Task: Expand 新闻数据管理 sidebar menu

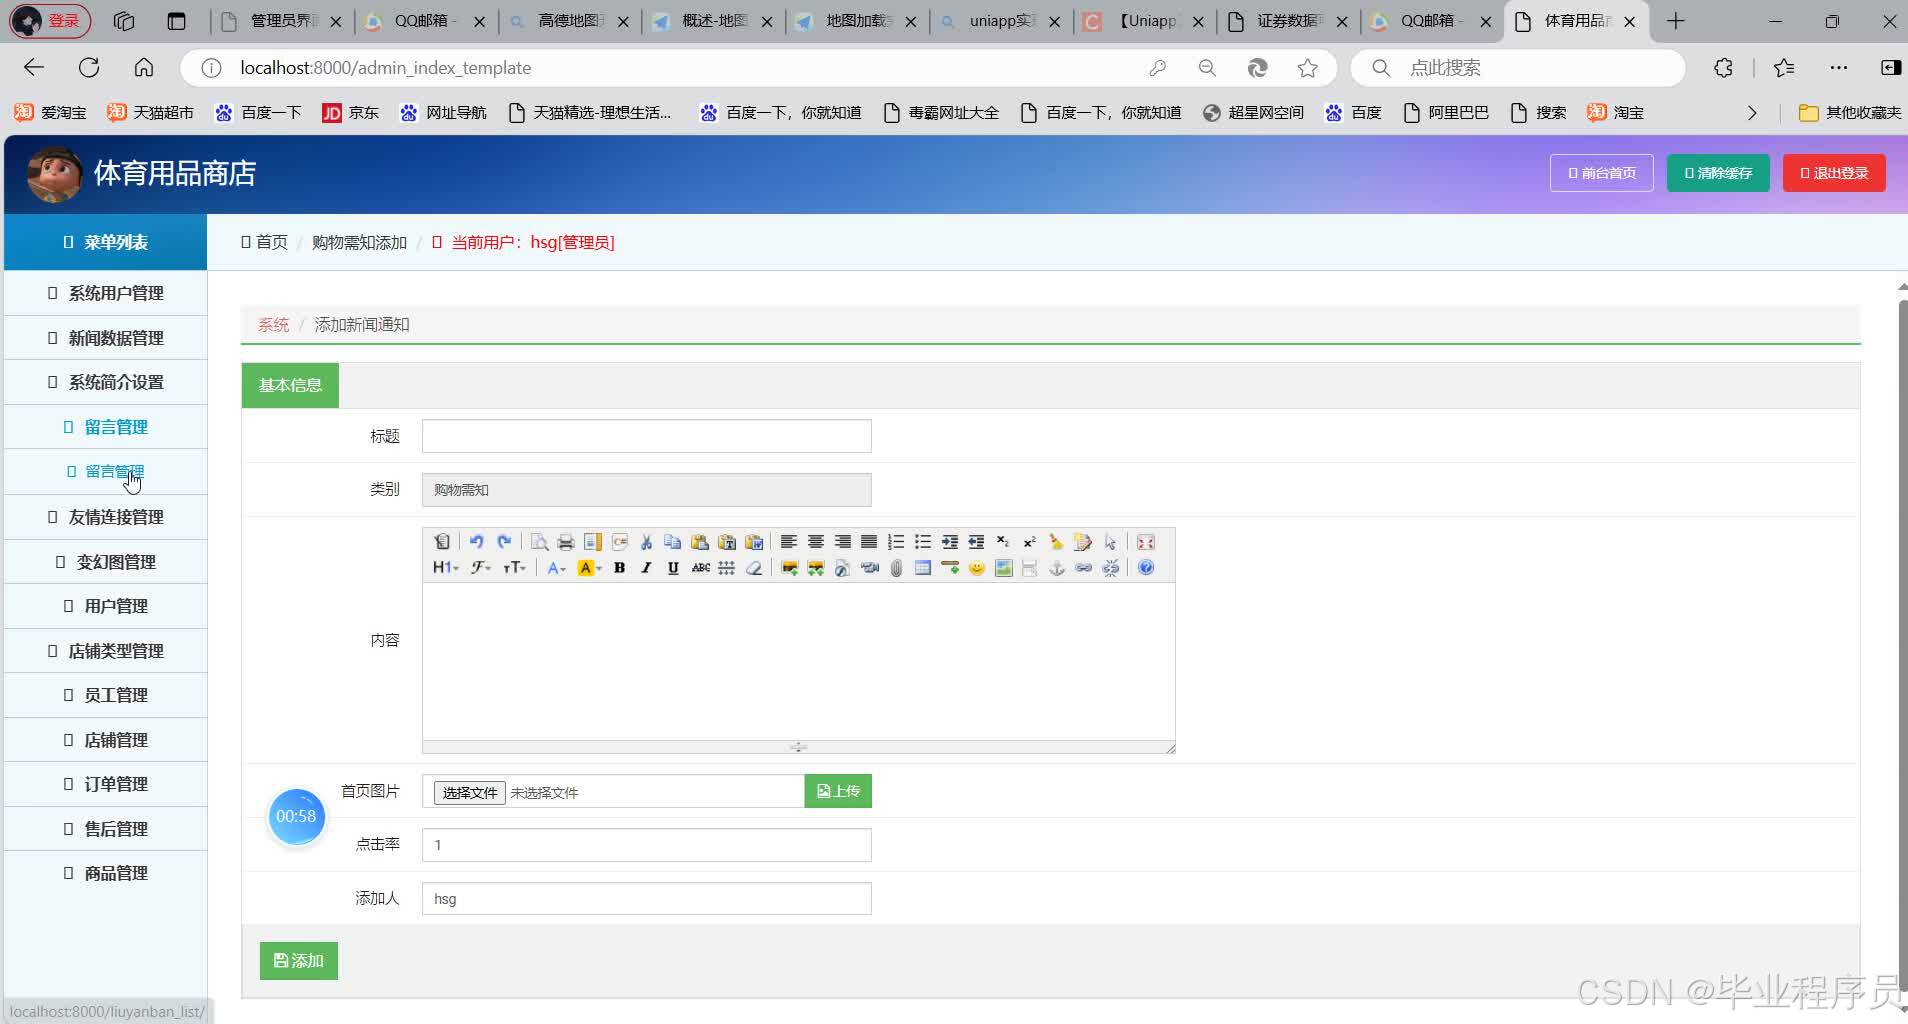Action: coord(105,338)
